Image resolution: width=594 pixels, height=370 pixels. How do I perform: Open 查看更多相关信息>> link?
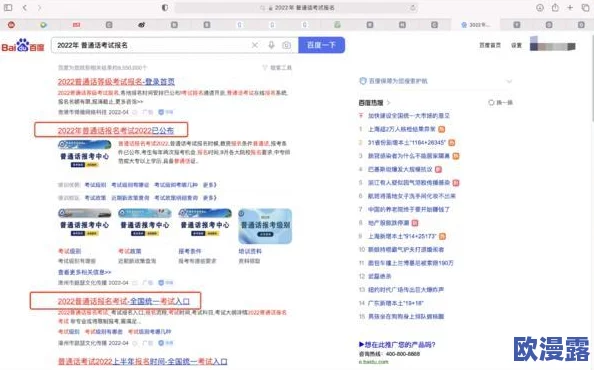84,272
